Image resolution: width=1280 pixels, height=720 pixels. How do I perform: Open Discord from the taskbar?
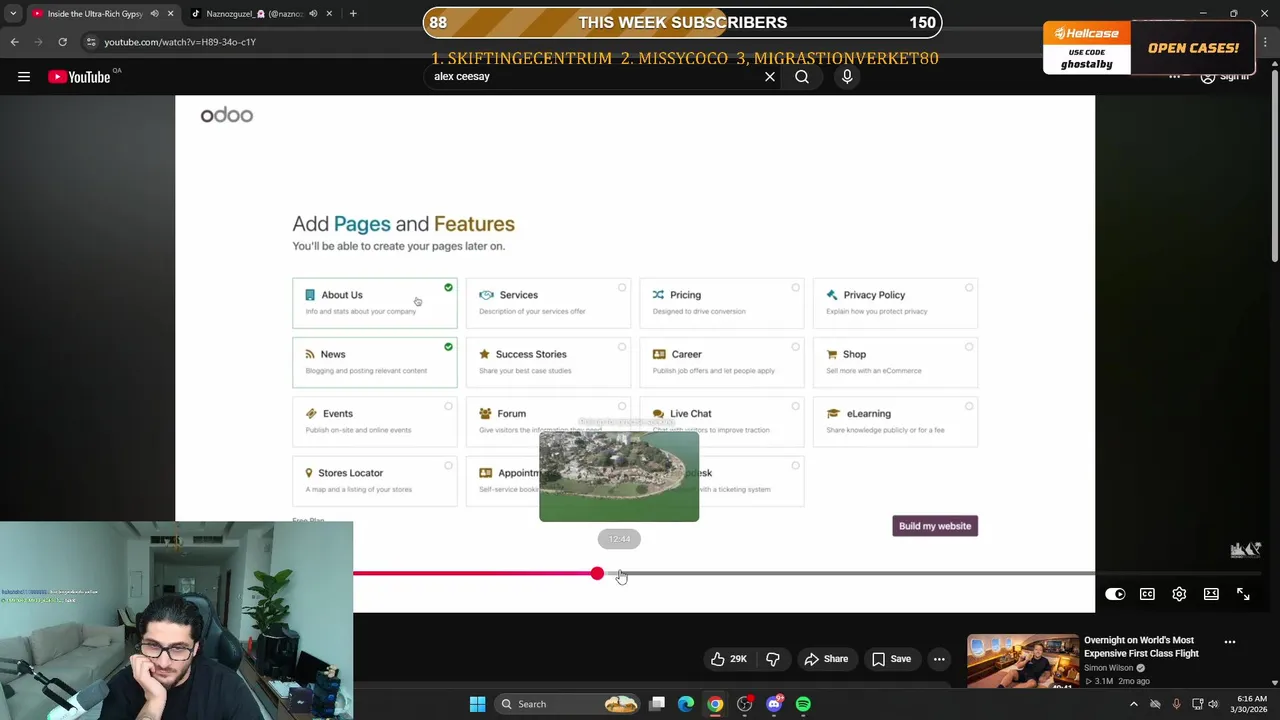click(774, 704)
